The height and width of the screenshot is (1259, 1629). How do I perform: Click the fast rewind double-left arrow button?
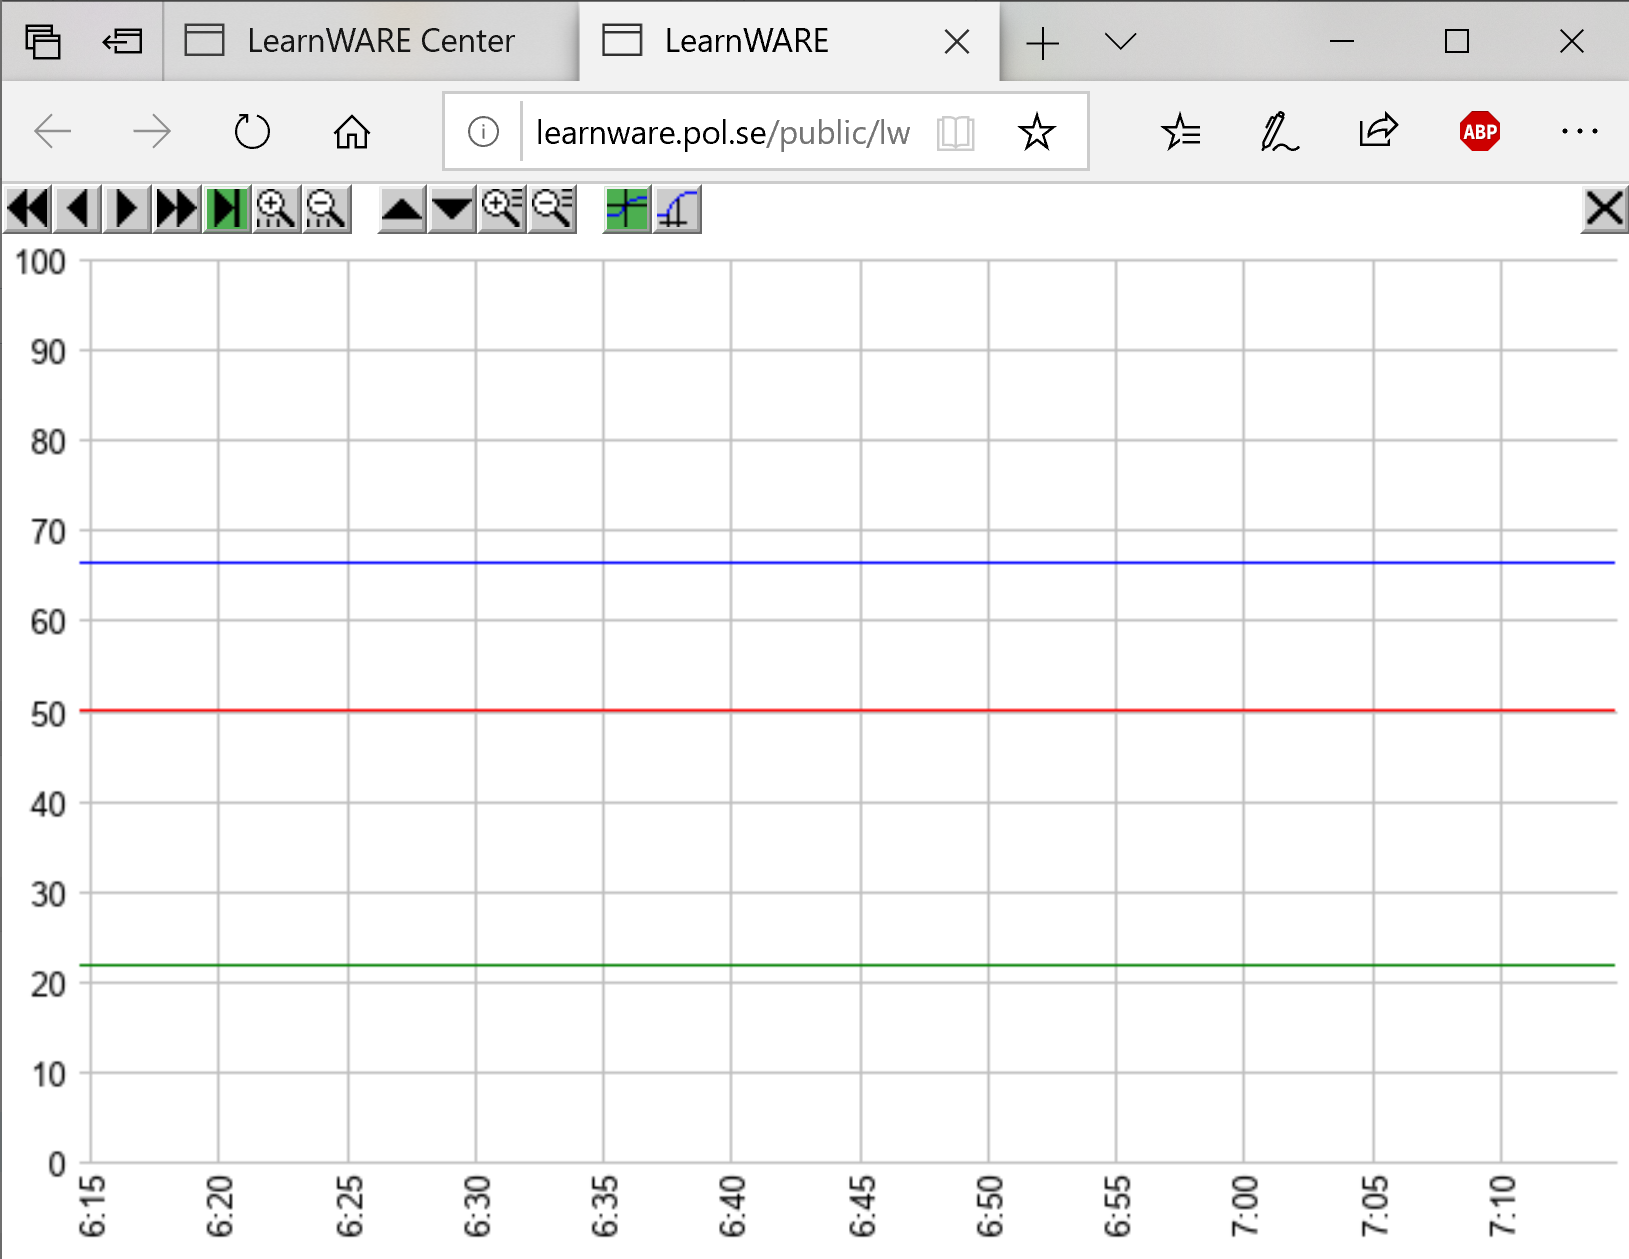pyautogui.click(x=28, y=210)
